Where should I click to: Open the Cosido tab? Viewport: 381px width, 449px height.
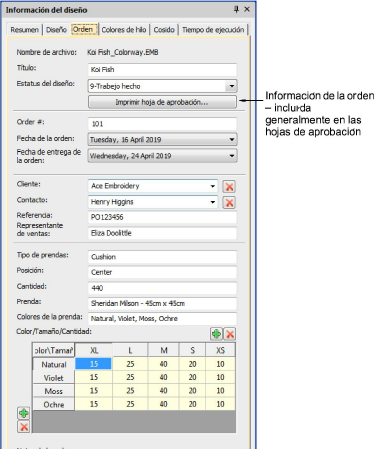point(164,30)
